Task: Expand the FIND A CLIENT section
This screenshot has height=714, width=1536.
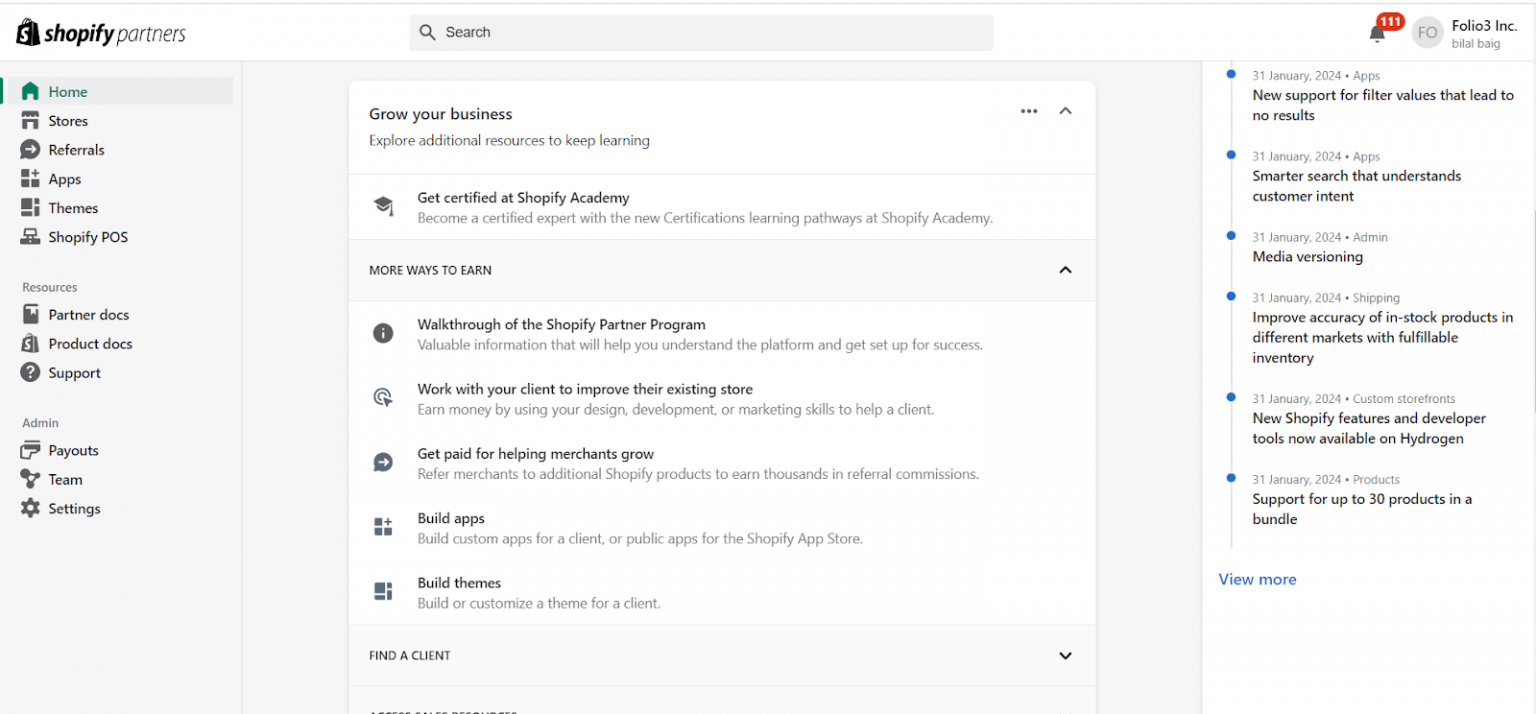Action: 1065,655
